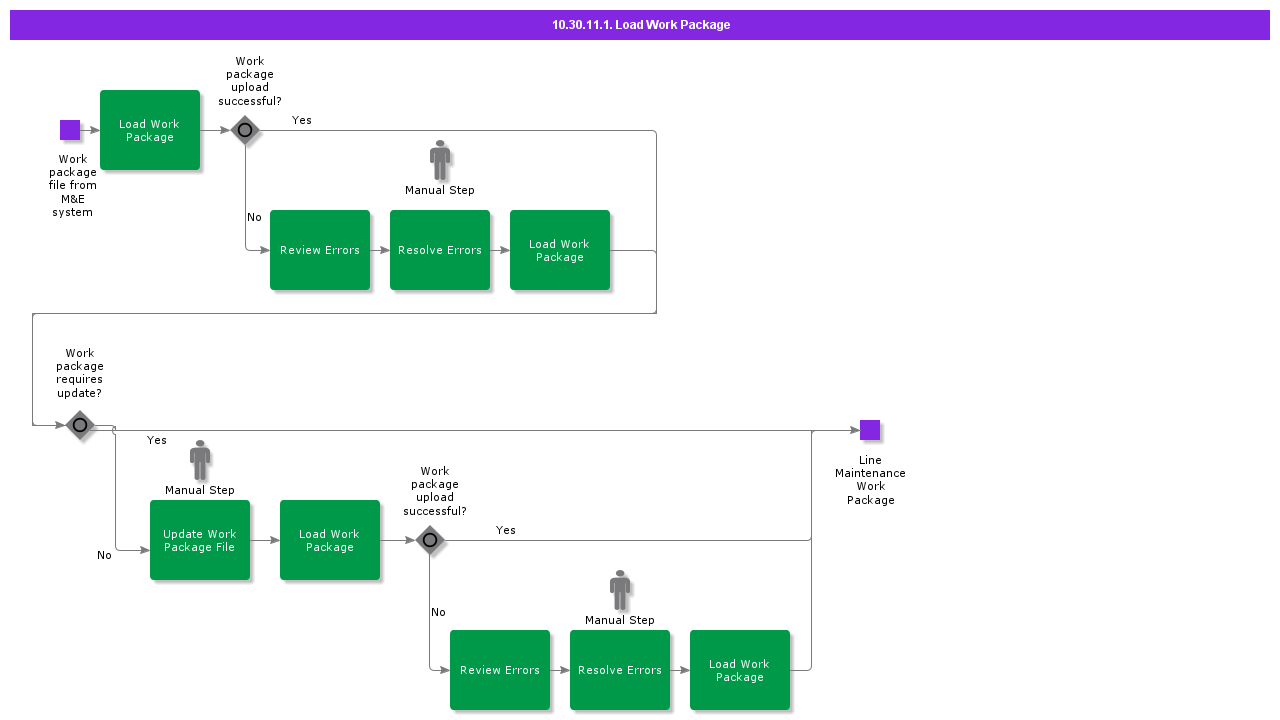Viewport: 1280px width, 720px height.
Task: Click the Update Work Package File task
Action: [200, 540]
